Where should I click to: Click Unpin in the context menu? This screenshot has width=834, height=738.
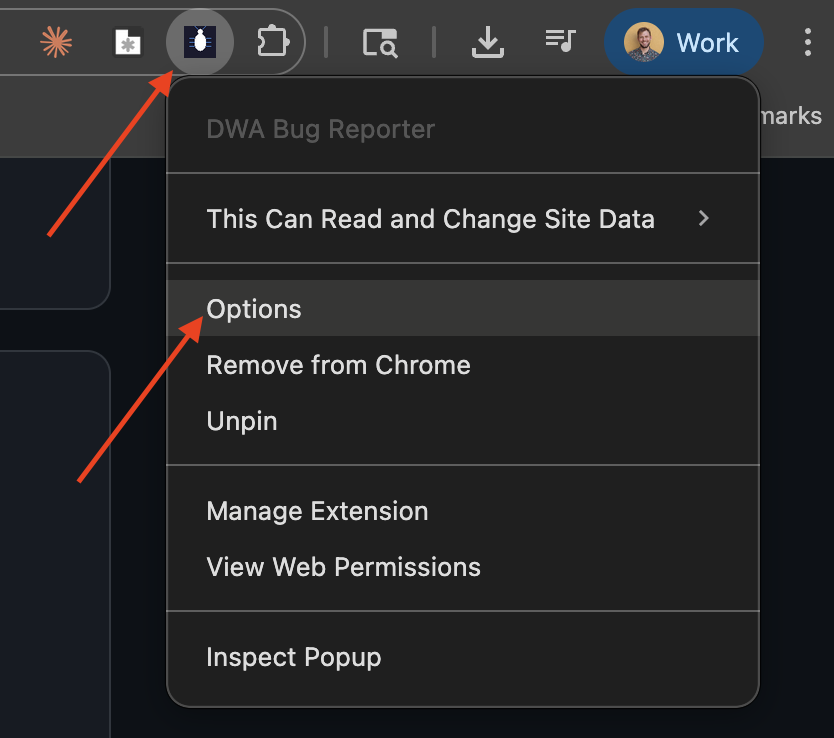pos(241,421)
